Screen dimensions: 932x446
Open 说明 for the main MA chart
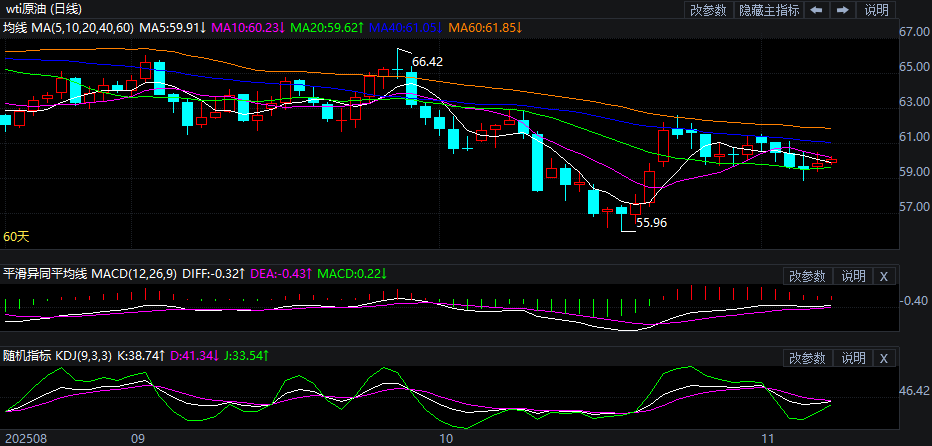pyautogui.click(x=876, y=10)
